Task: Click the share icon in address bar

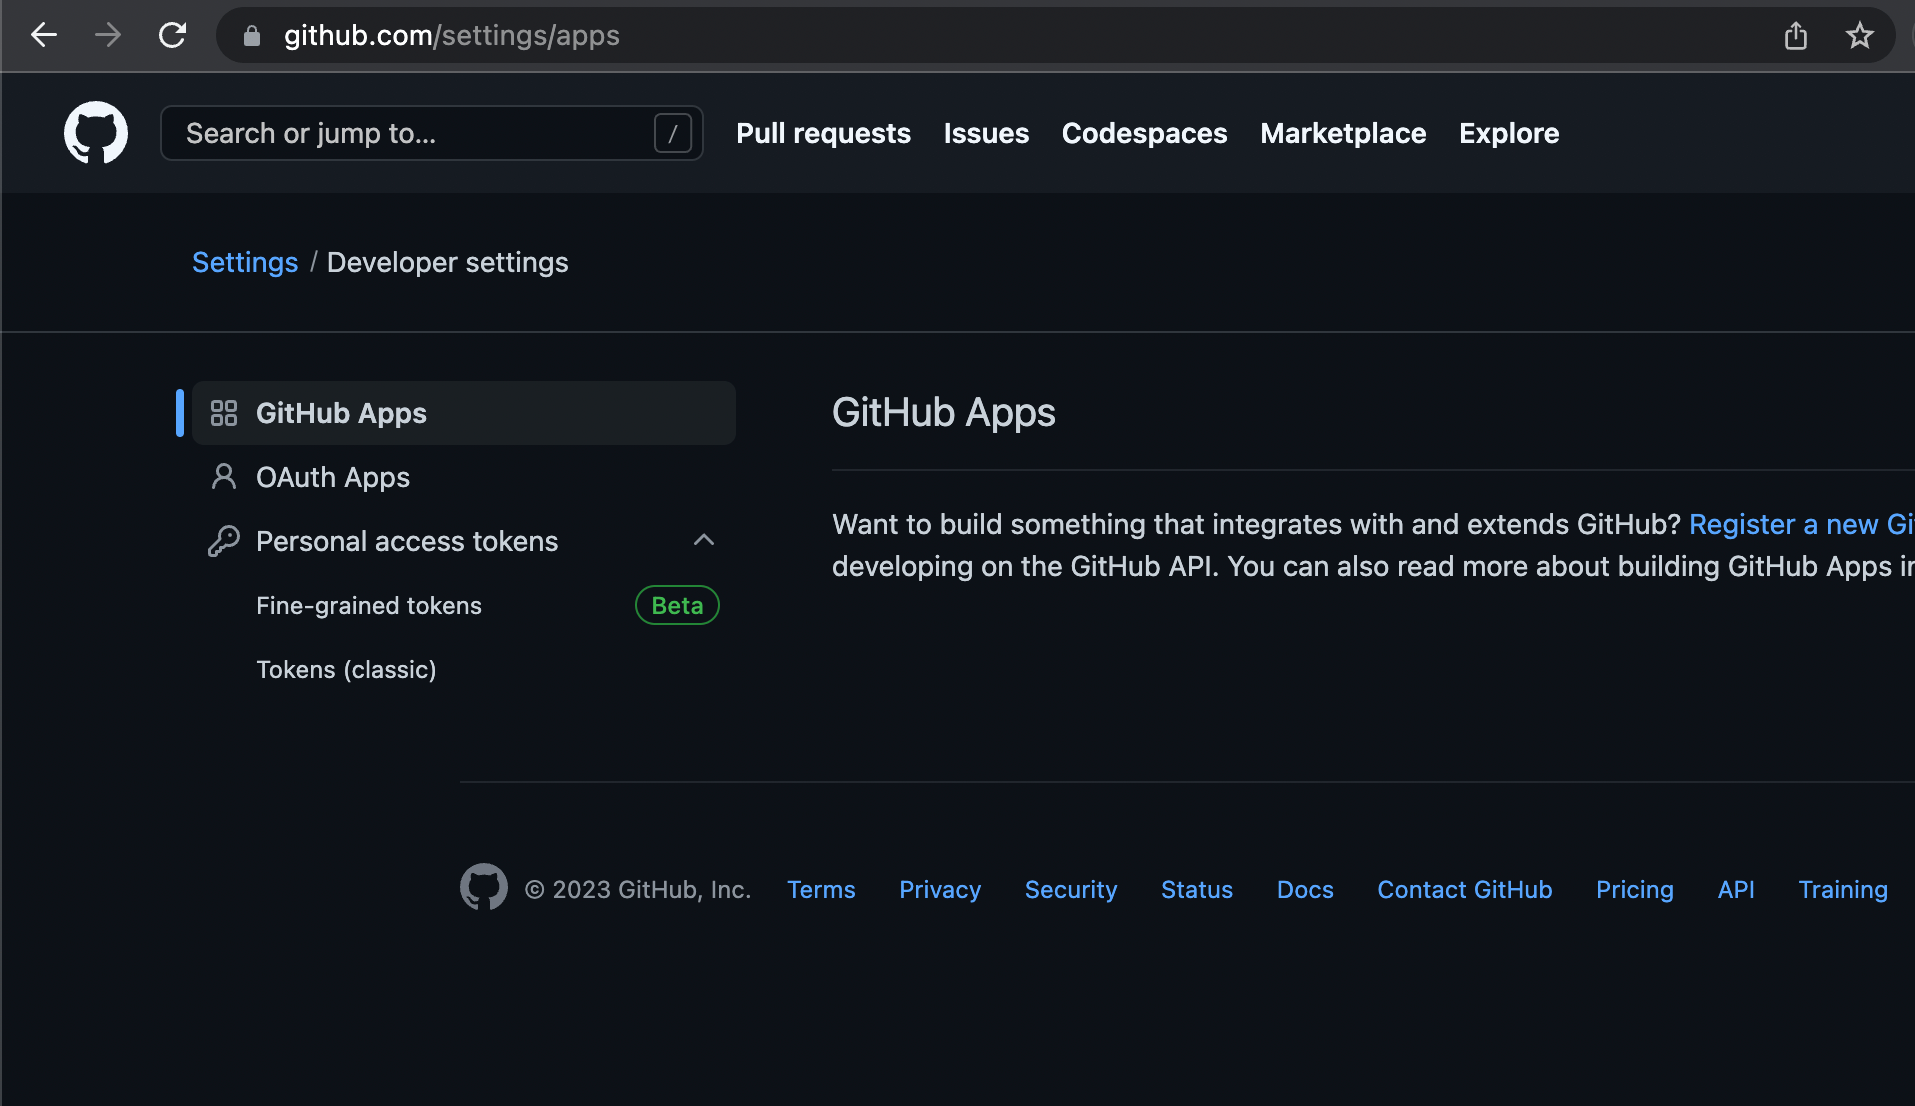Action: [1795, 36]
